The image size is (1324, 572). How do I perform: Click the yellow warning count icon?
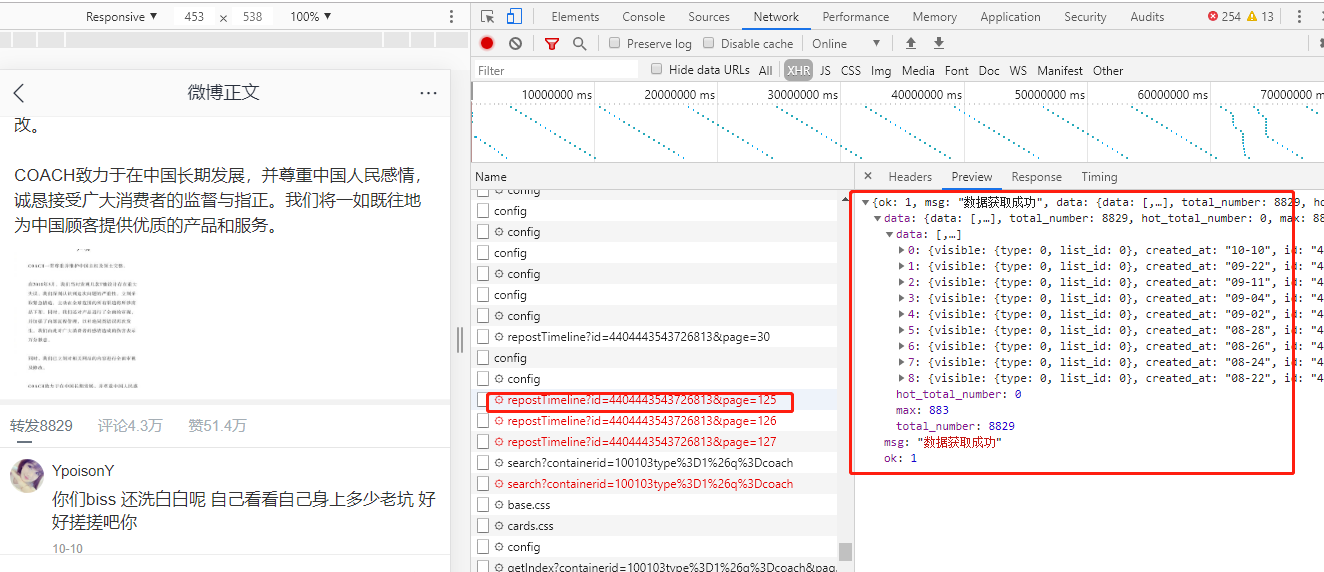(x=1251, y=16)
